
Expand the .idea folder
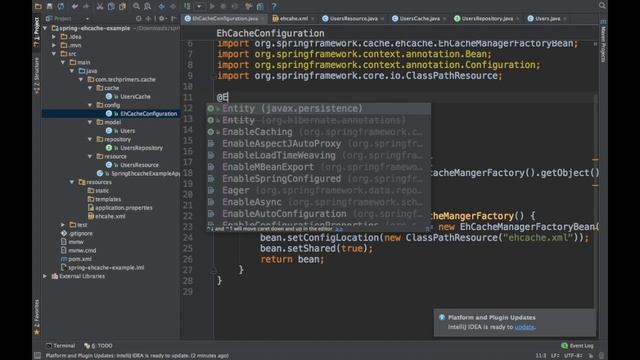[54, 37]
